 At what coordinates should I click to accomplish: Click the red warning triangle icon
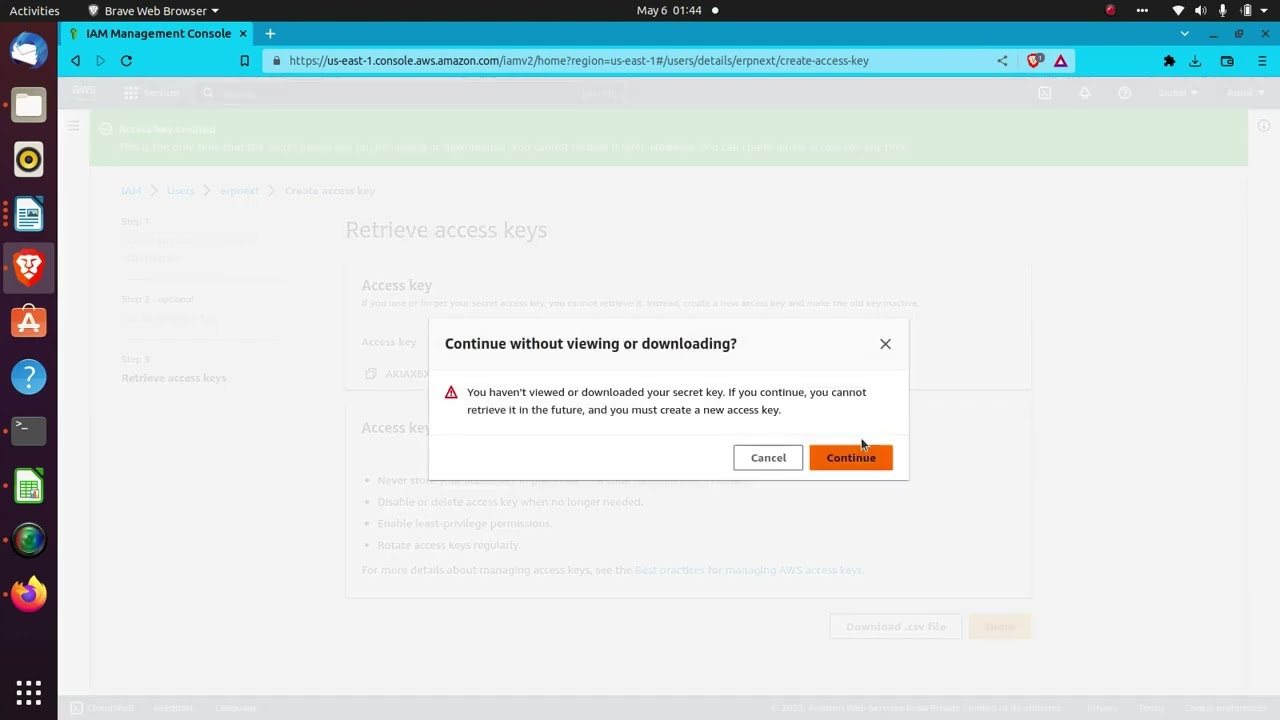pyautogui.click(x=451, y=393)
